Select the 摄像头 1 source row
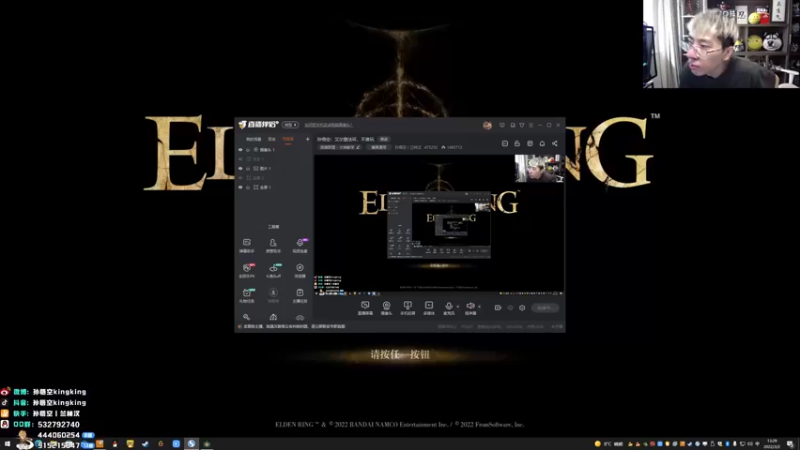The width and height of the screenshot is (800, 450). (x=273, y=149)
